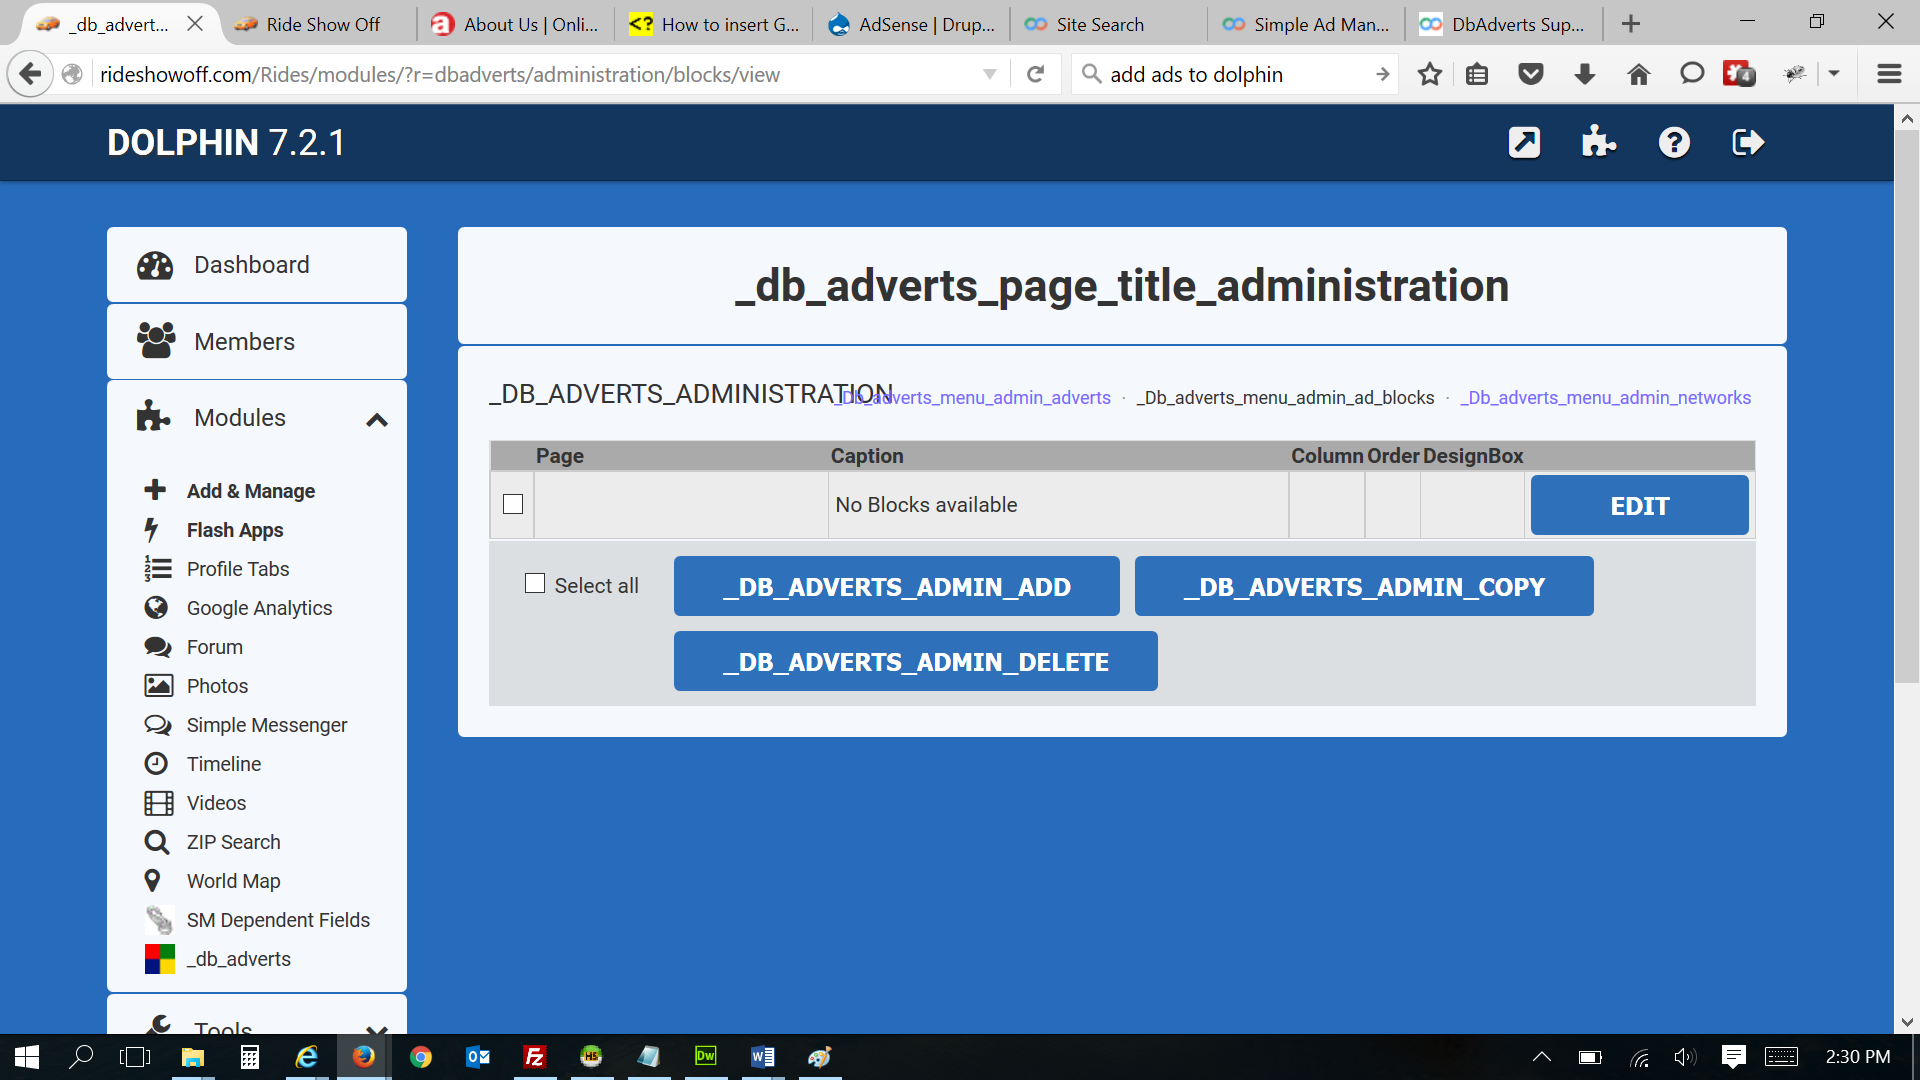The width and height of the screenshot is (1920, 1080).
Task: Switch to the Ride Show Off tab
Action: pos(310,24)
